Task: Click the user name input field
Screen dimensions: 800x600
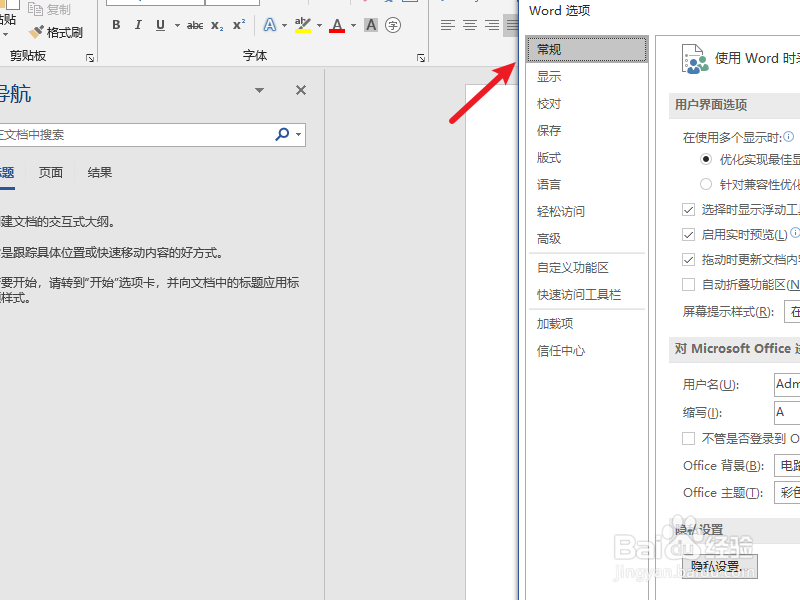Action: 787,384
